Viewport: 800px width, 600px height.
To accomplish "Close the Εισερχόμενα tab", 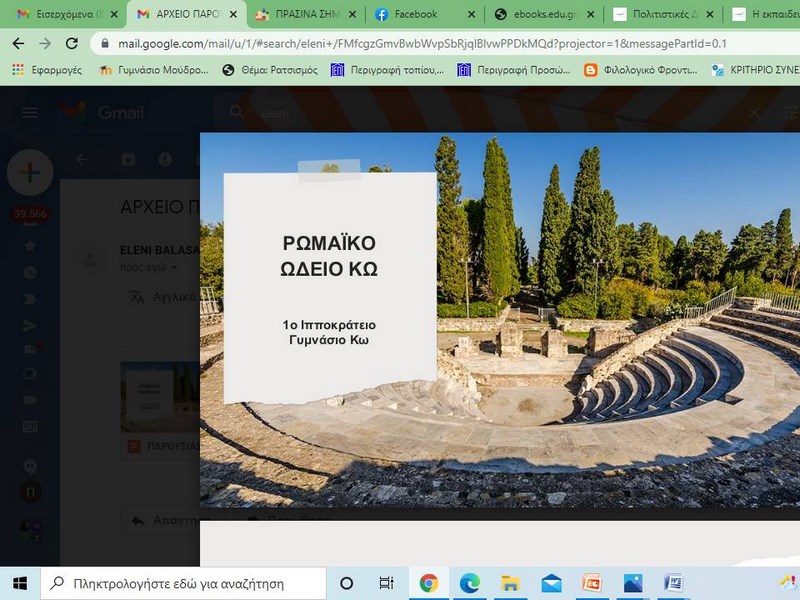I will (x=114, y=14).
